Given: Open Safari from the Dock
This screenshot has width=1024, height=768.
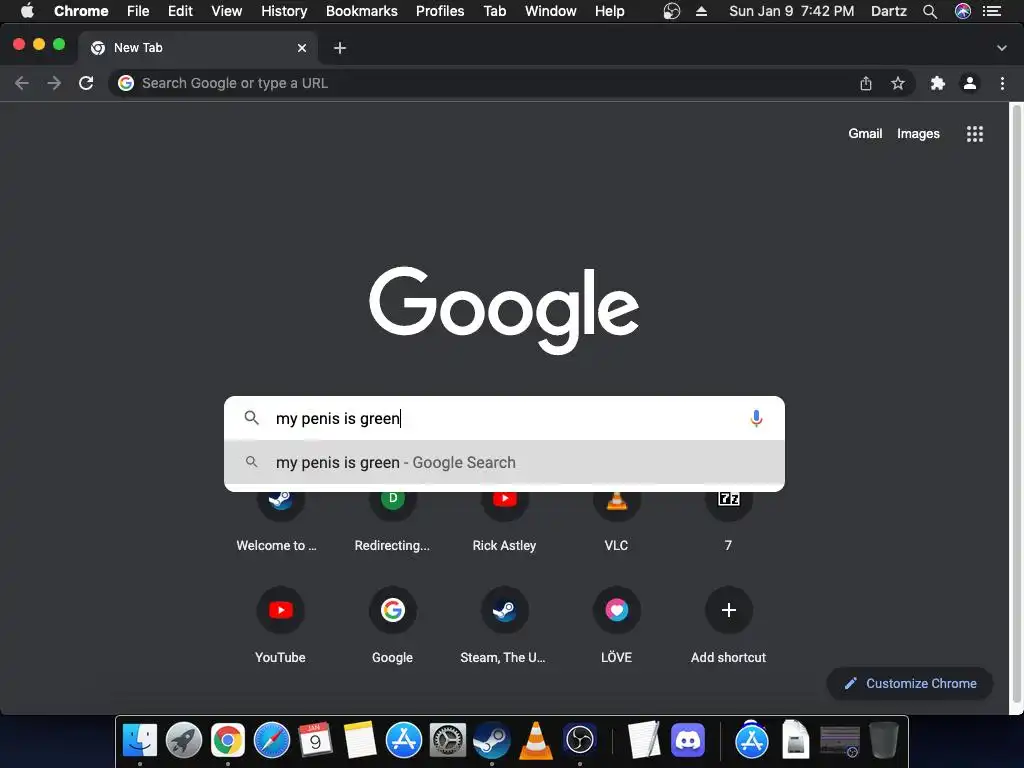Looking at the screenshot, I should pos(272,740).
